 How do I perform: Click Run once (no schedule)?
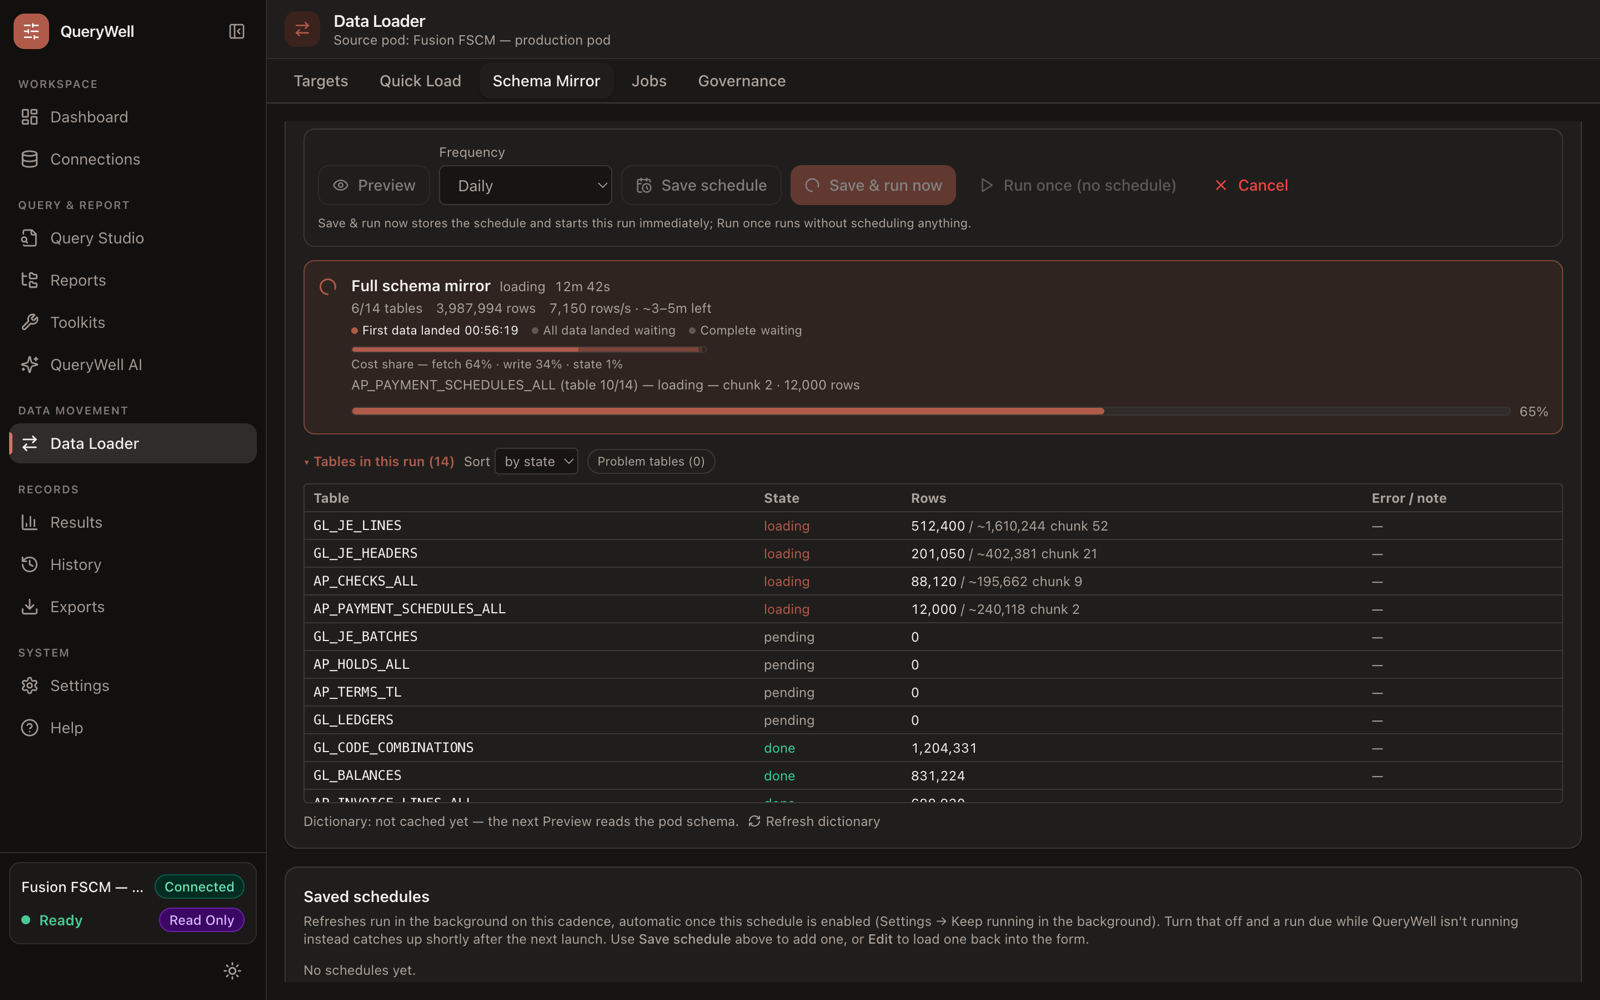(x=1078, y=185)
